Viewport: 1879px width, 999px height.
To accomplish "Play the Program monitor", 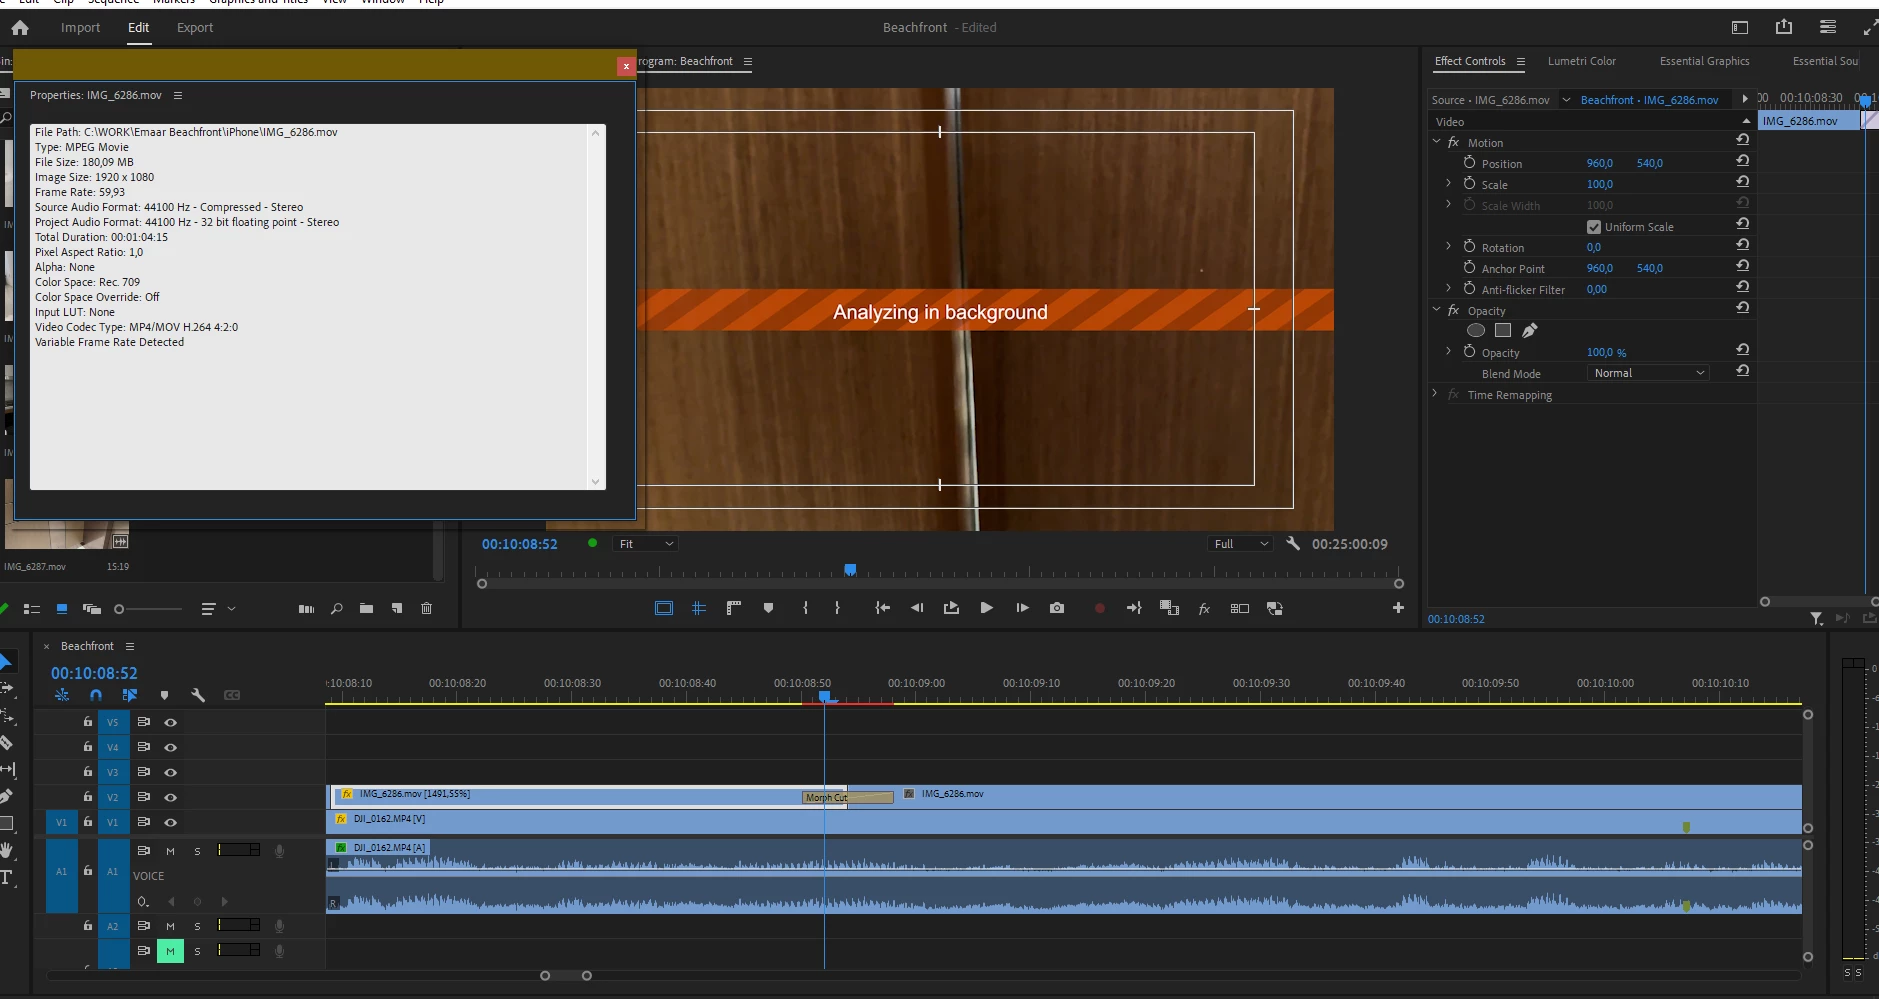I will [x=987, y=608].
